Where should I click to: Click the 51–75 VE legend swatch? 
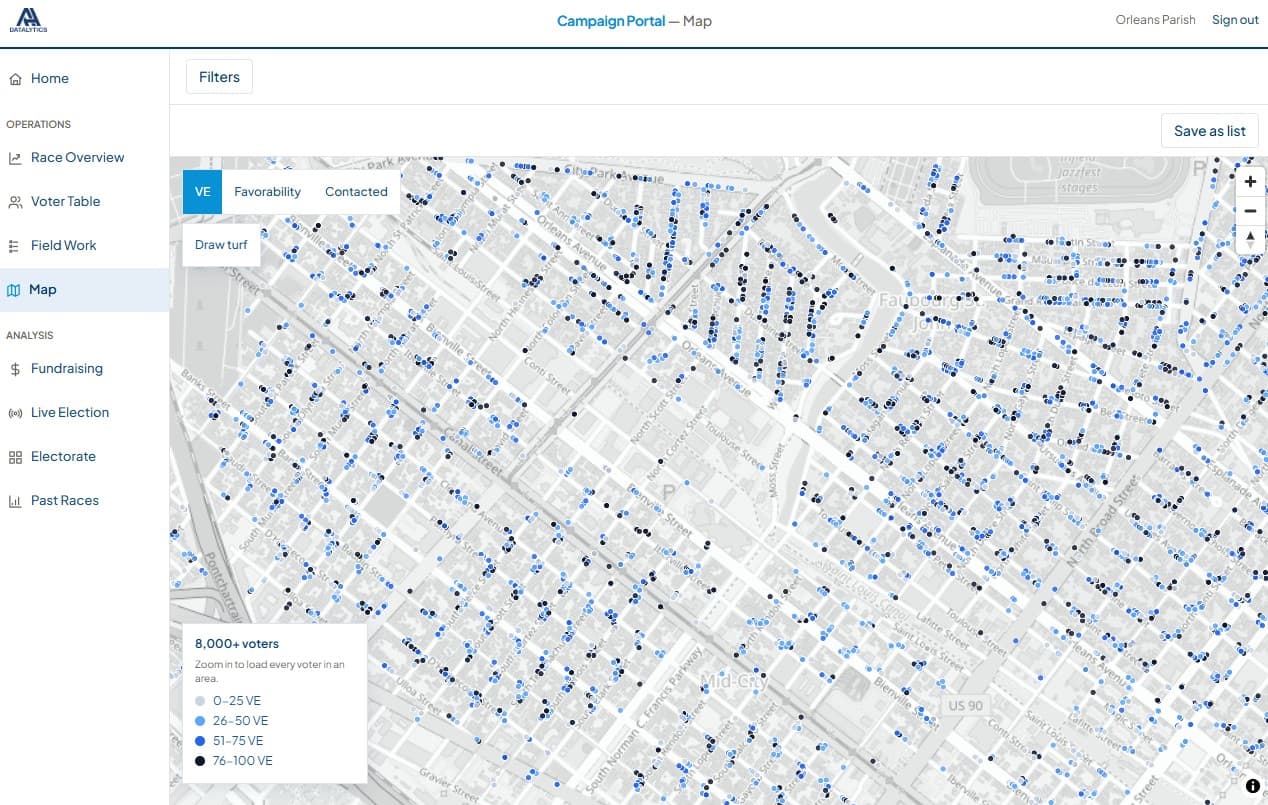pyautogui.click(x=201, y=741)
